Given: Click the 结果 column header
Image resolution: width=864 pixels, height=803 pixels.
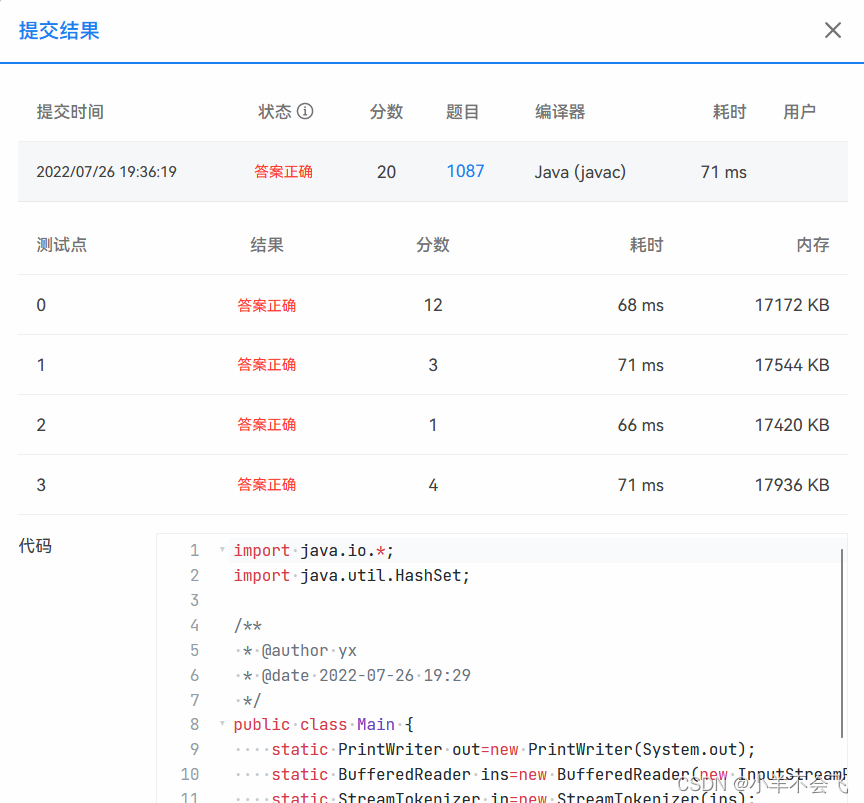Looking at the screenshot, I should [266, 245].
